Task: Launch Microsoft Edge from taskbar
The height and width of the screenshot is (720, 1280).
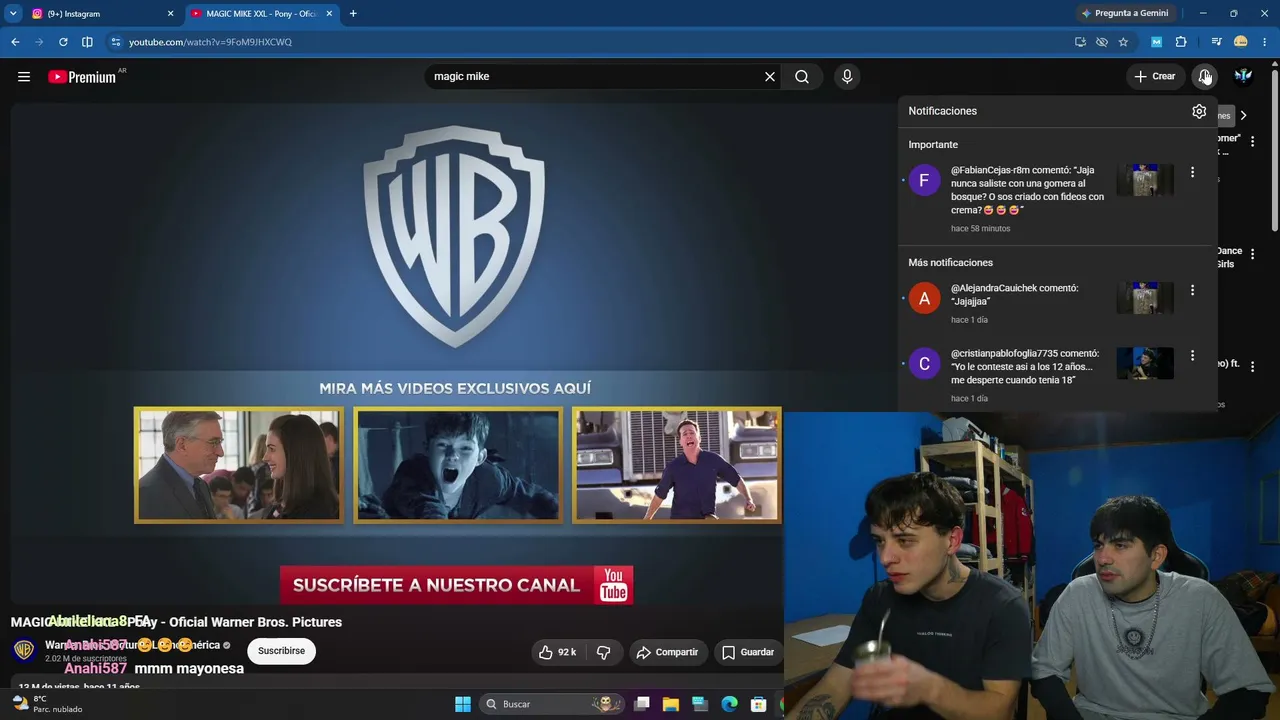Action: [x=730, y=704]
